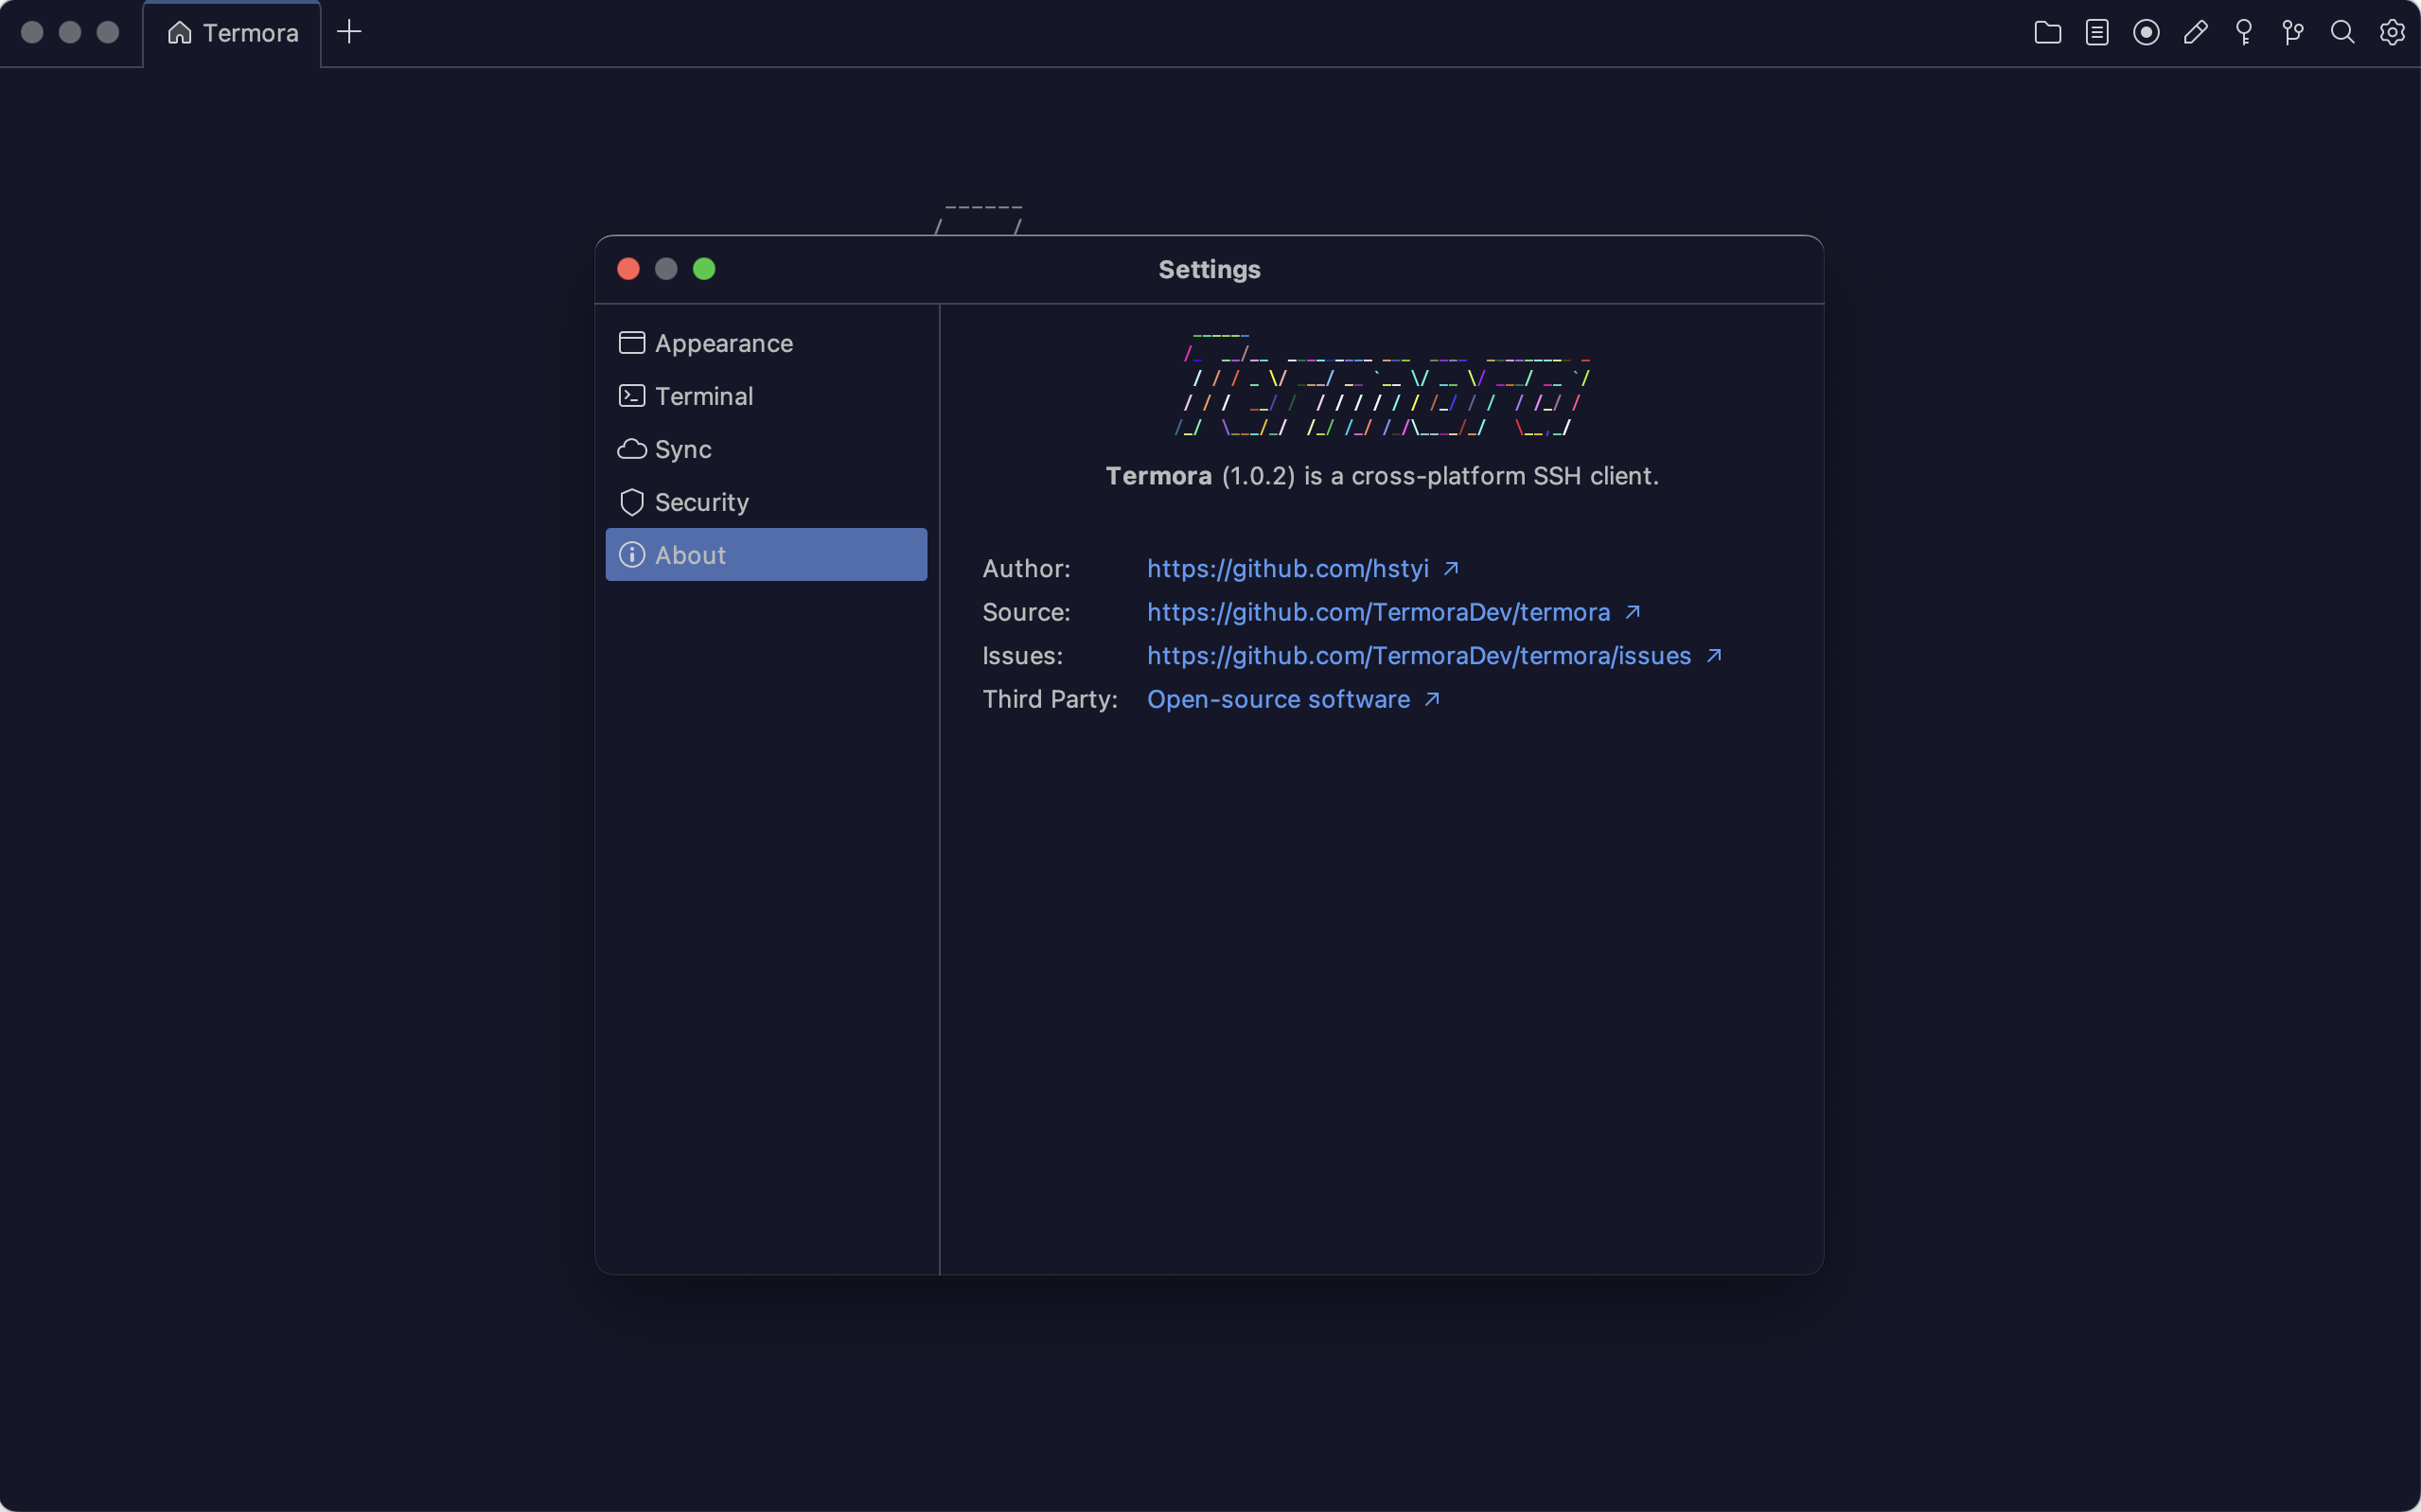
Task: Open the Author link github.com/hstyi
Action: [1287, 568]
